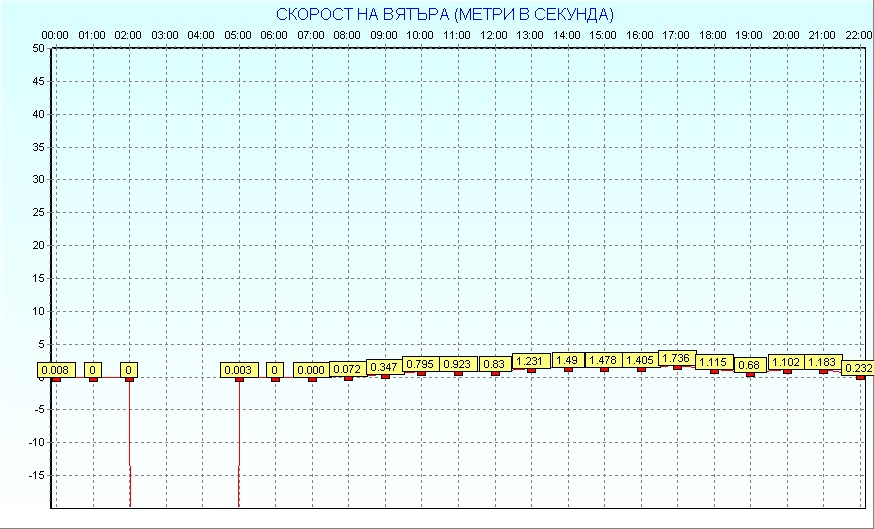Click the 12:00 time axis label
Image resolution: width=874 pixels, height=529 pixels.
coord(494,35)
